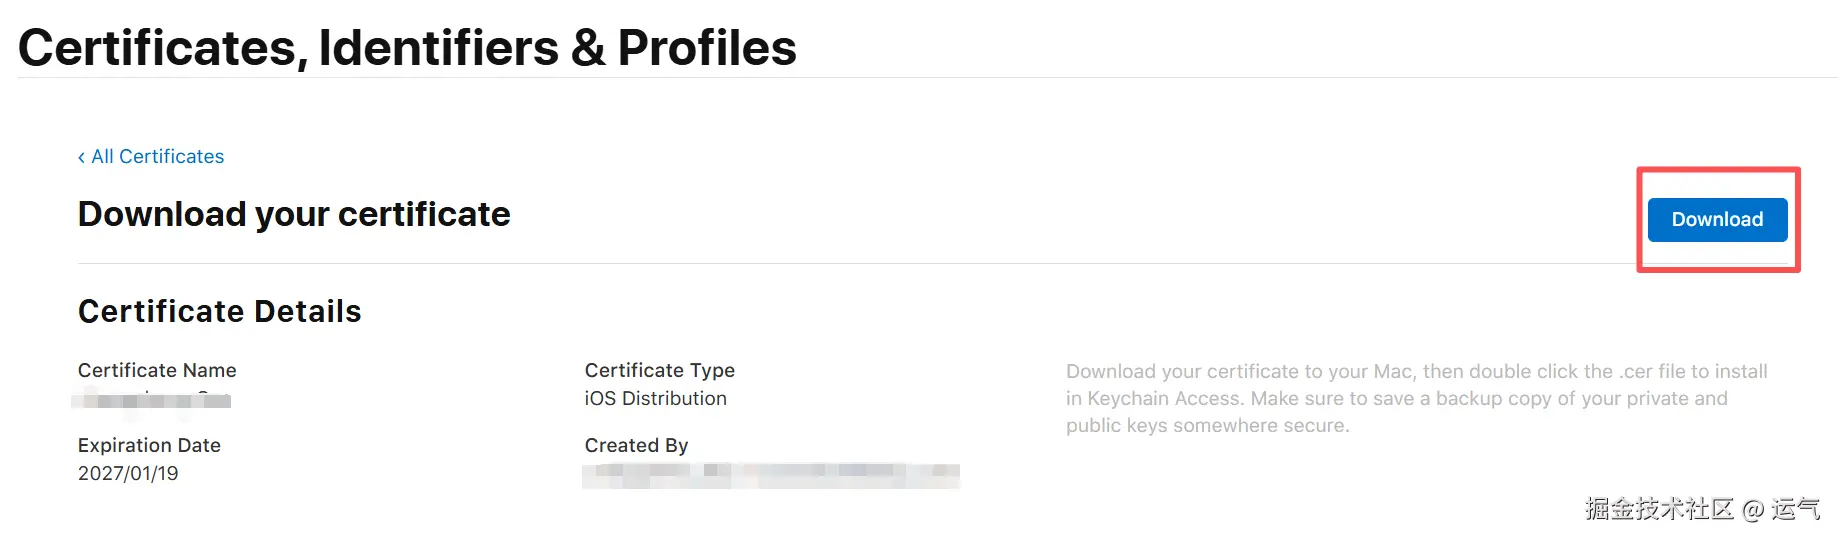Select the iOS Distribution type value
1838x540 pixels.
655,399
